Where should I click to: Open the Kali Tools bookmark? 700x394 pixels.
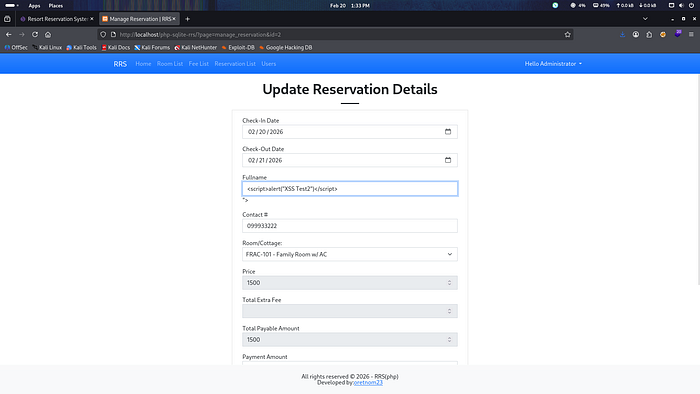[x=81, y=47]
